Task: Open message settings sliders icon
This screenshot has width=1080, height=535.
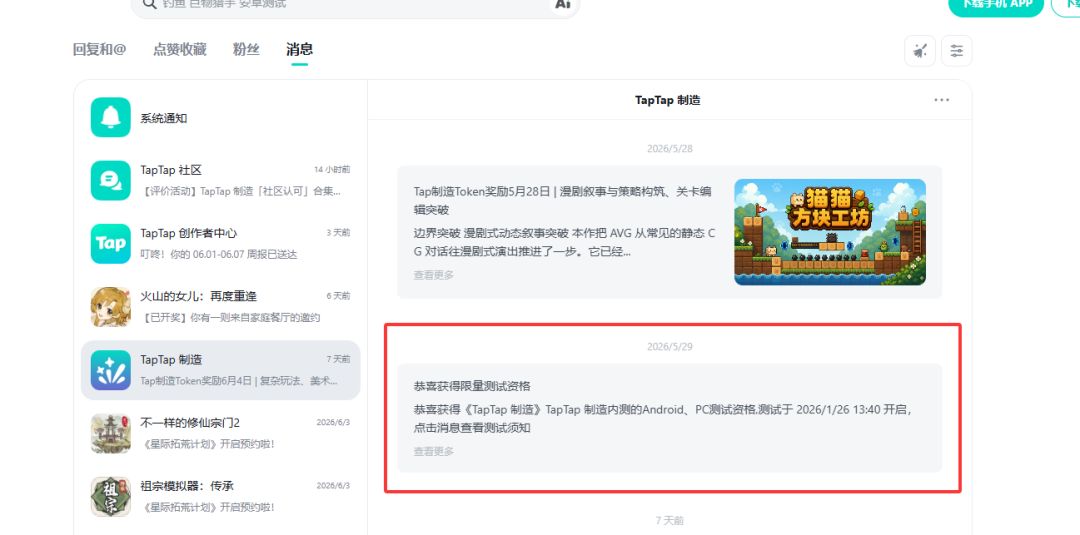Action: [956, 50]
